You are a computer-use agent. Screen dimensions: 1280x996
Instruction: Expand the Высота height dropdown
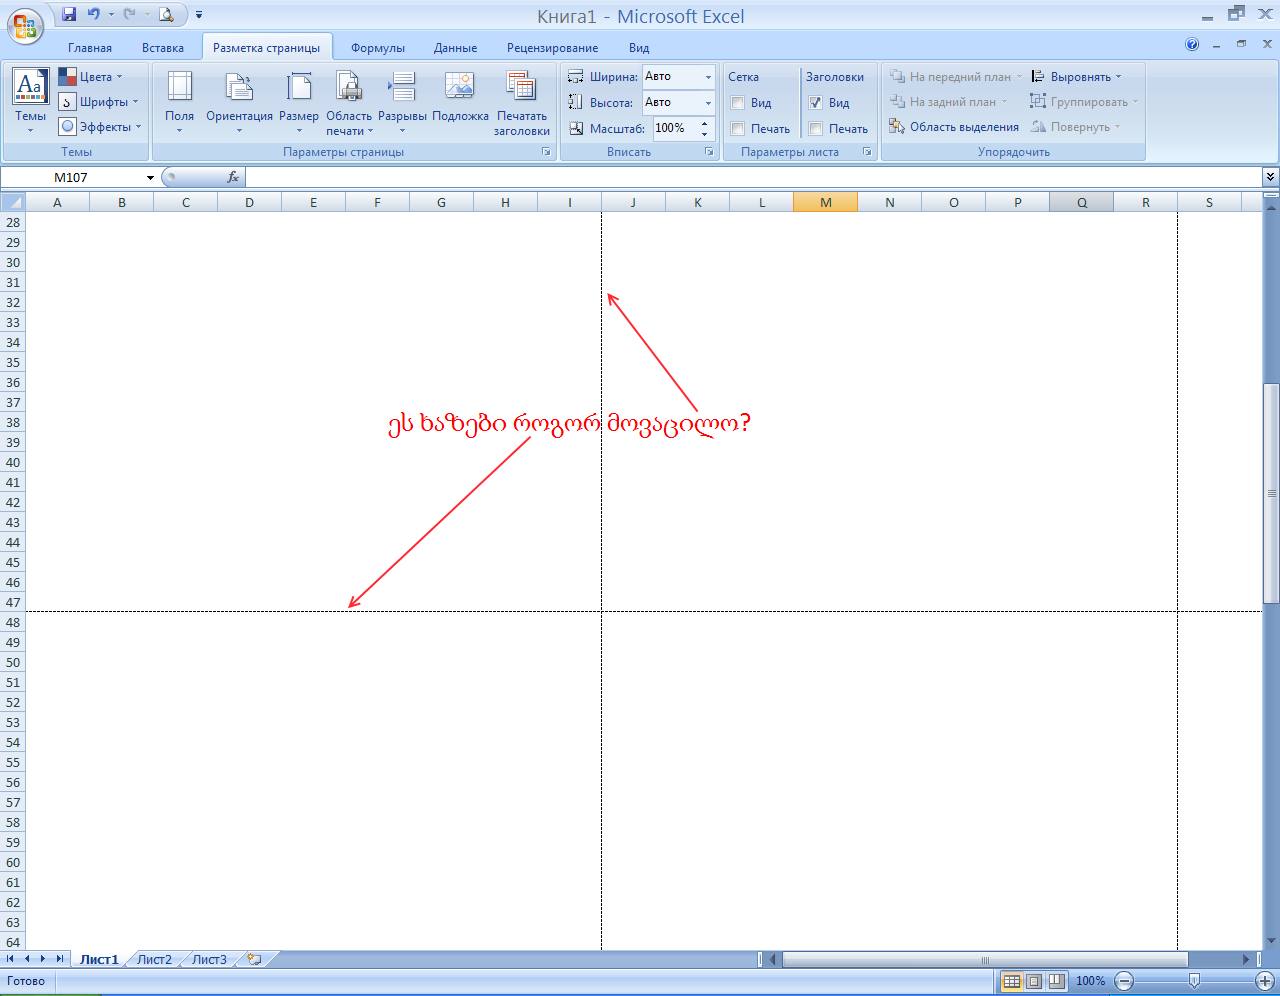pyautogui.click(x=708, y=103)
